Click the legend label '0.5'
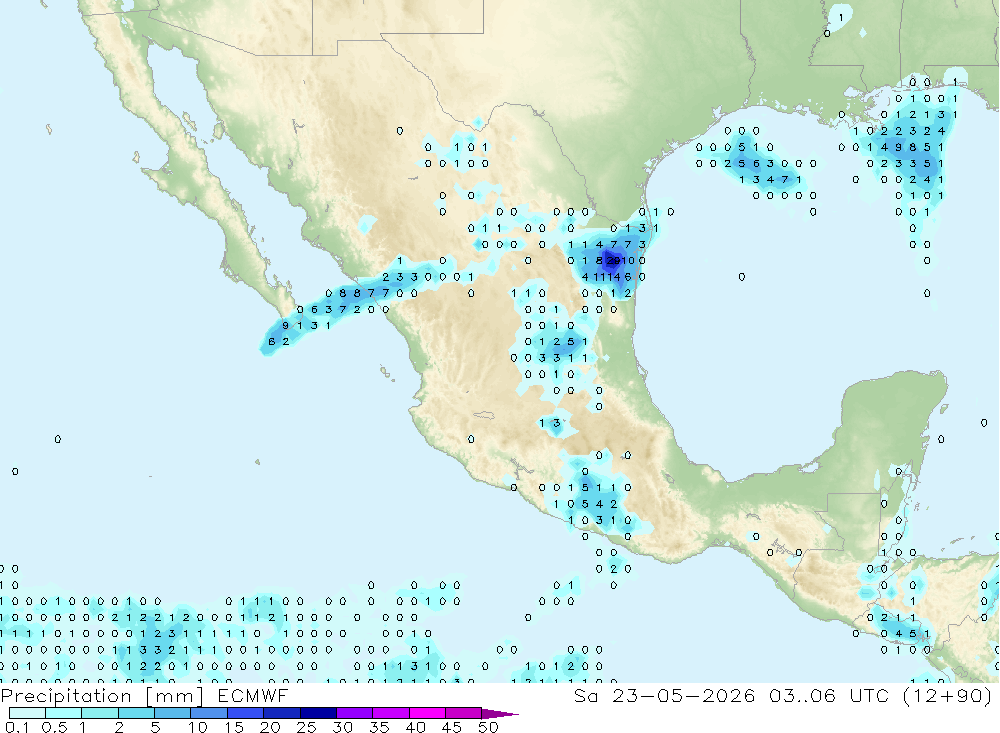The width and height of the screenshot is (1000, 733). point(54,727)
